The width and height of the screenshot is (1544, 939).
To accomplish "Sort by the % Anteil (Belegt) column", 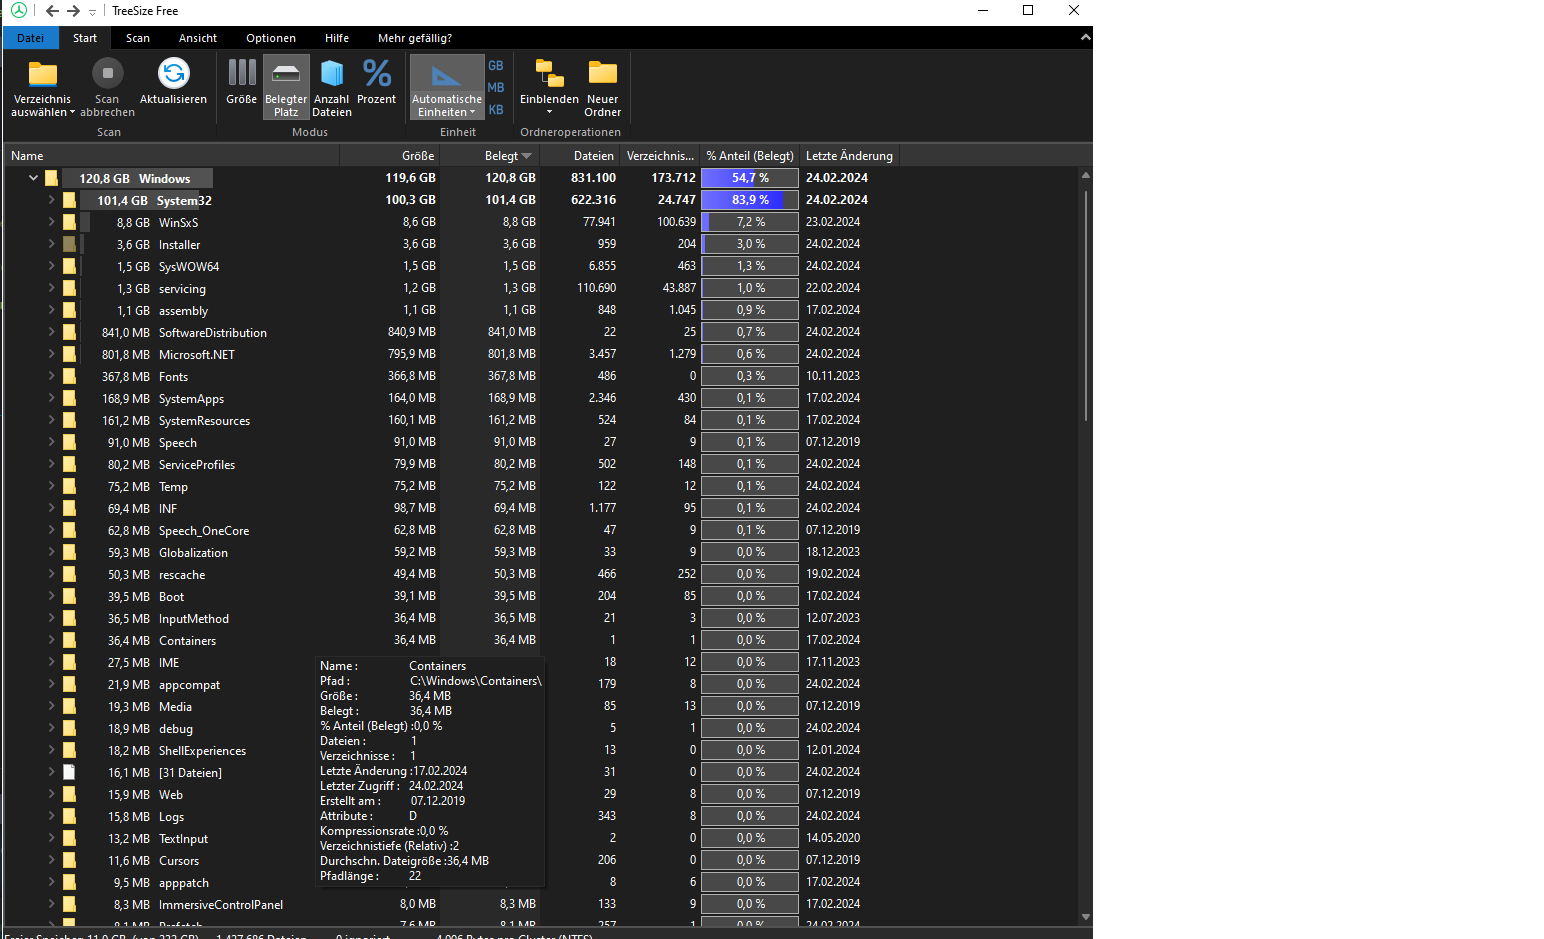I will pos(750,156).
